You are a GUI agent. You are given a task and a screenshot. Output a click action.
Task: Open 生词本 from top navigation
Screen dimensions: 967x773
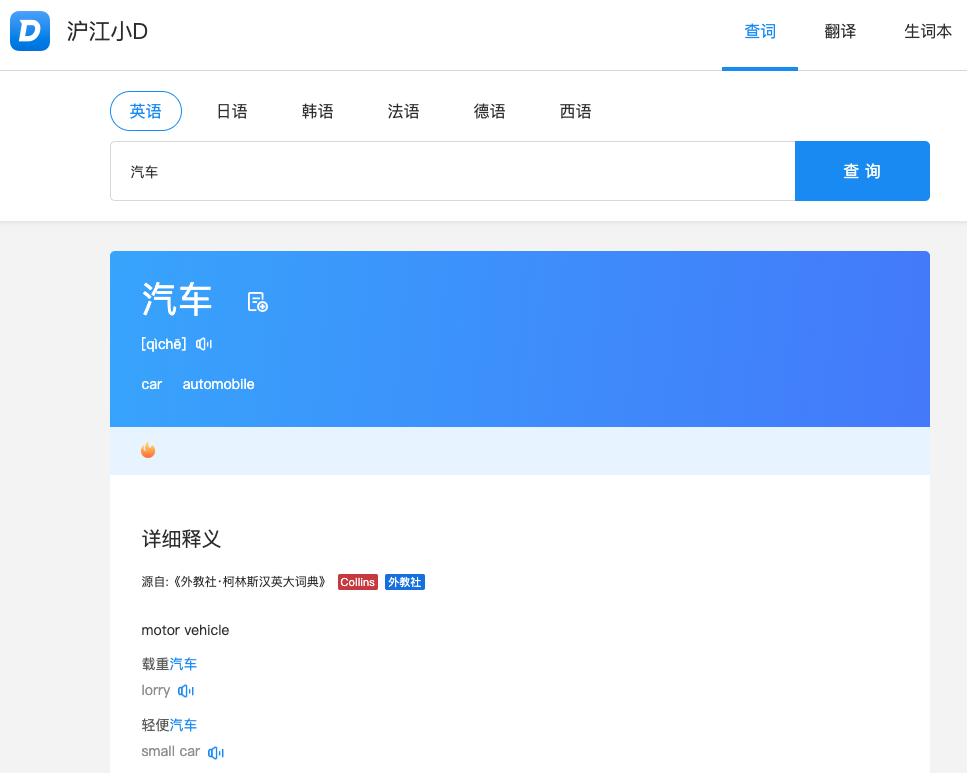click(928, 32)
